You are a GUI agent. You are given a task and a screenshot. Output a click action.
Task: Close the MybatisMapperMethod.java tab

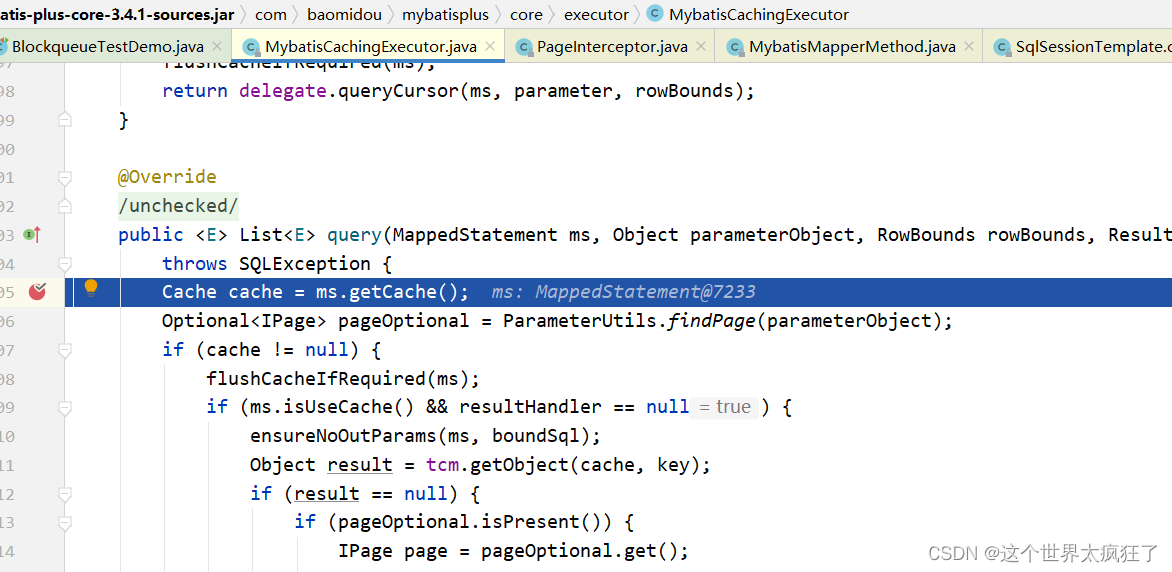click(969, 47)
